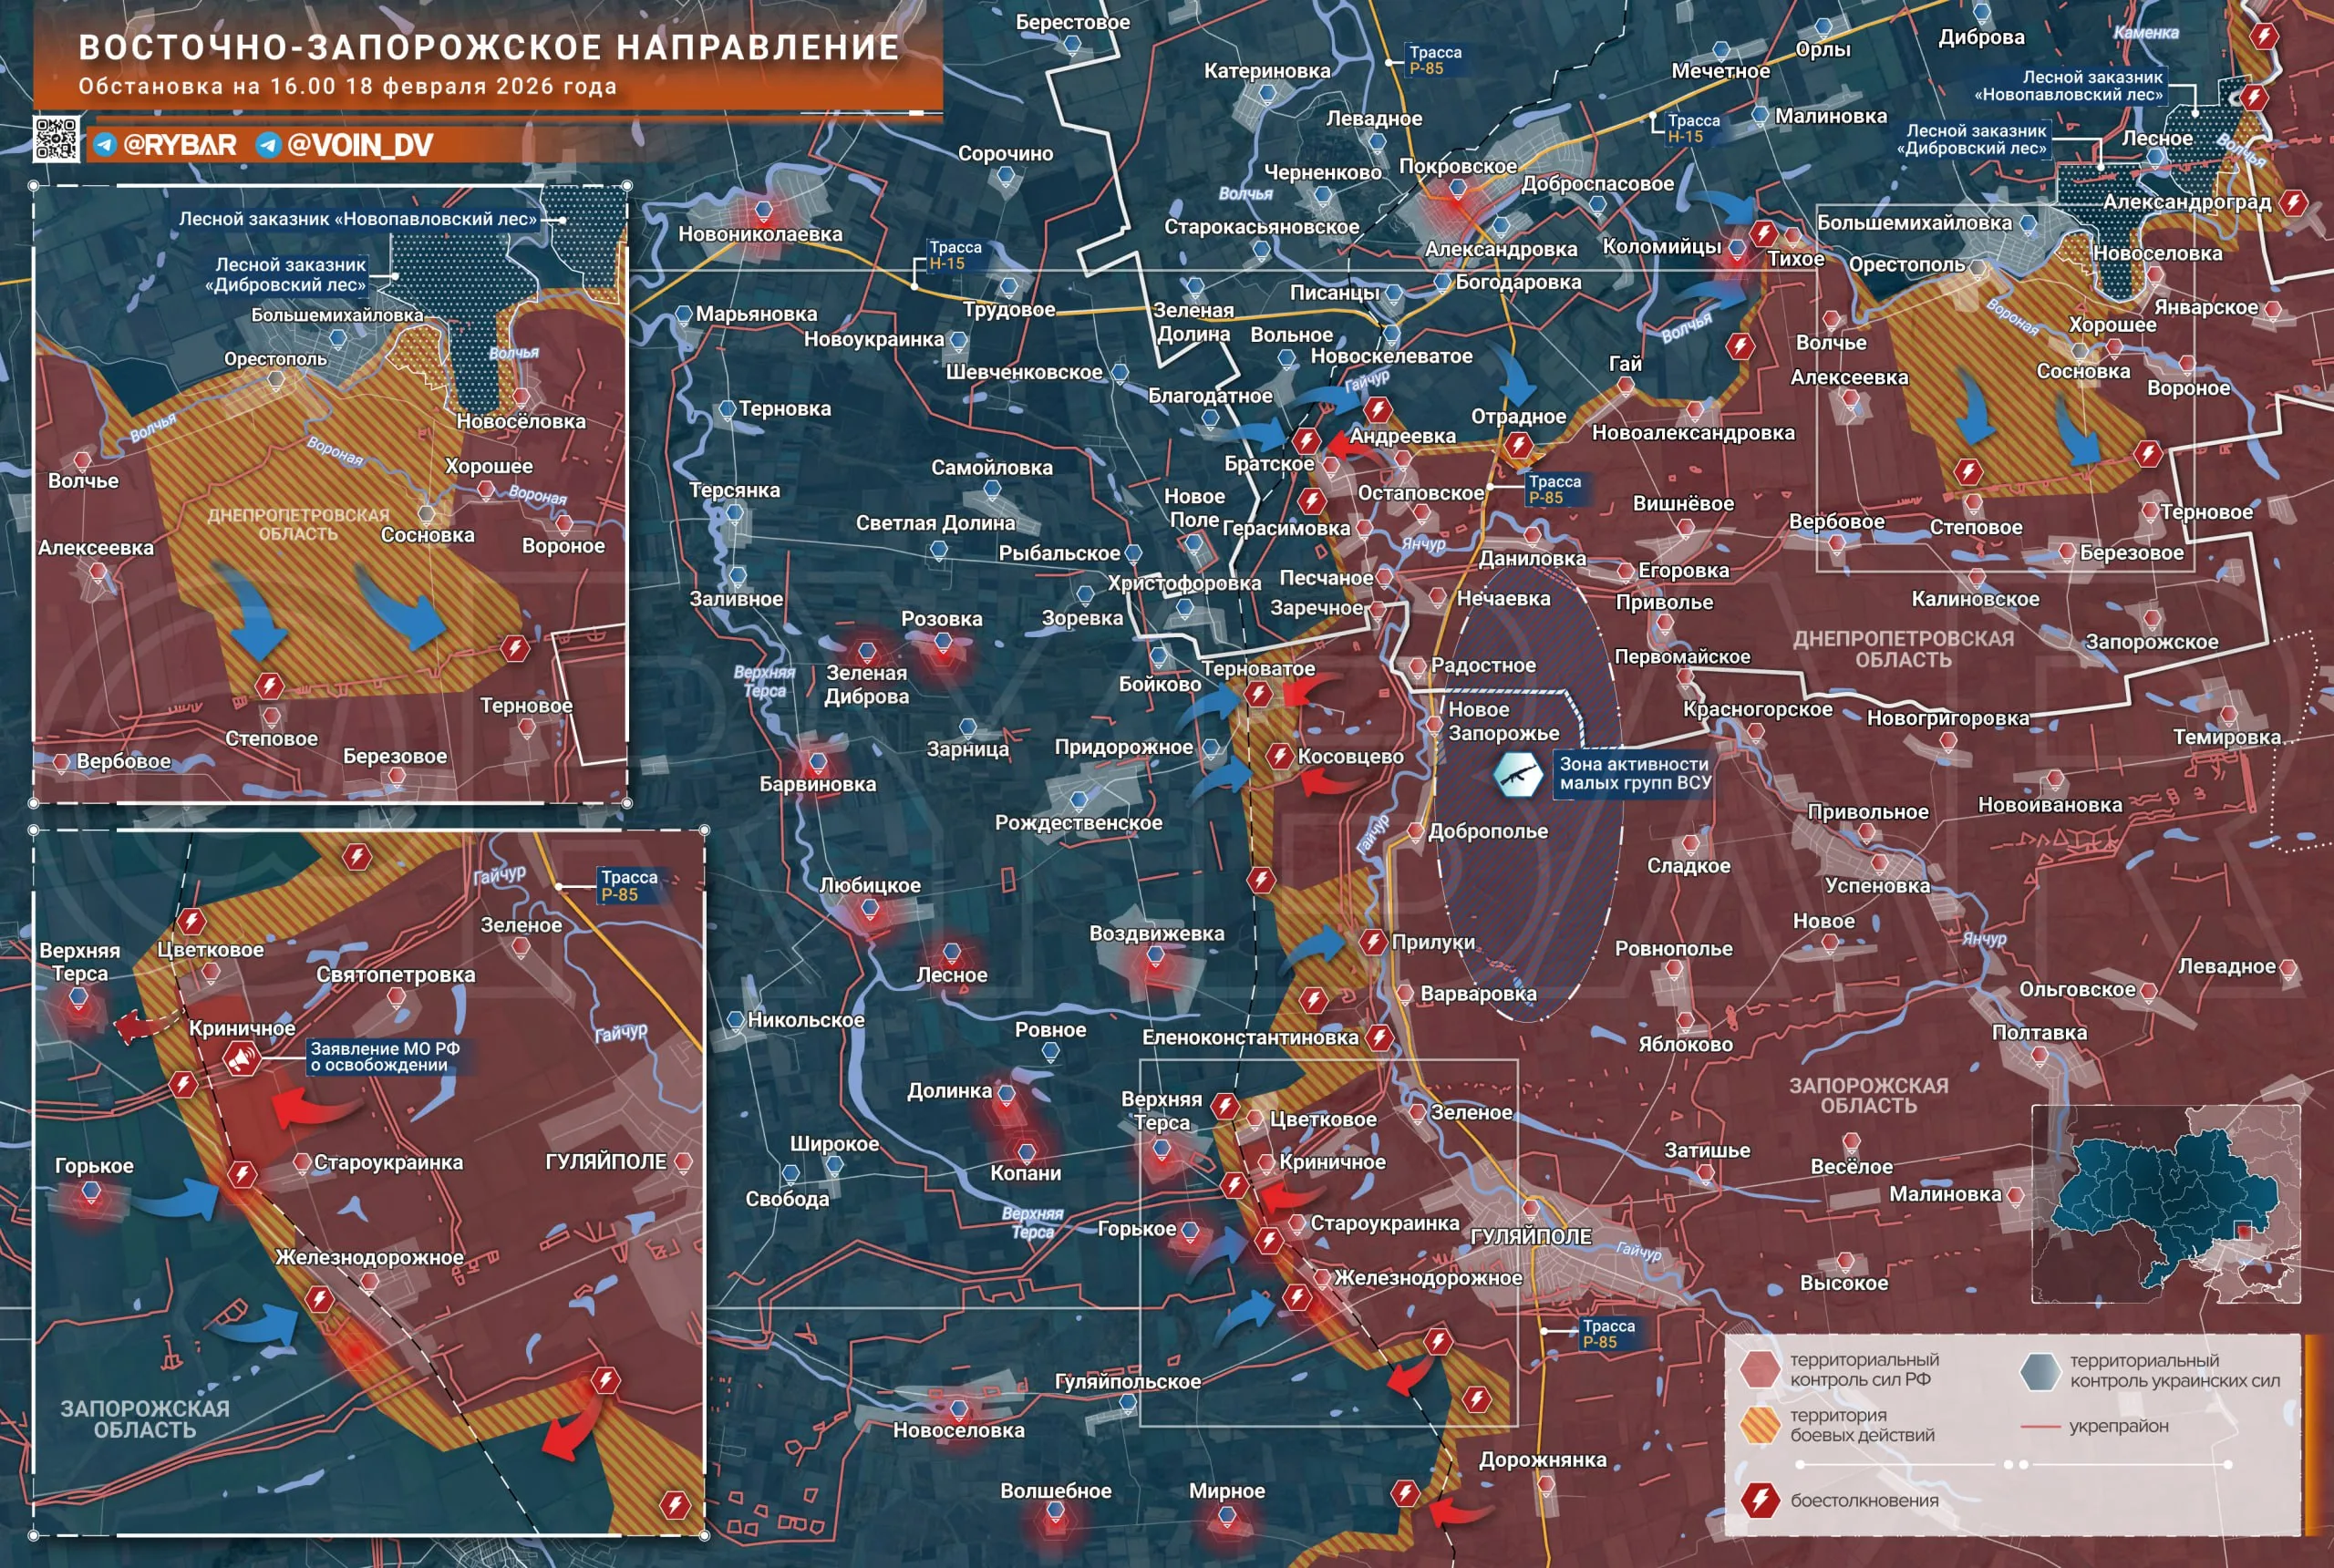This screenshot has width=2334, height=1568.
Task: Click the Зона активности малых групп label
Action: (x=1634, y=773)
